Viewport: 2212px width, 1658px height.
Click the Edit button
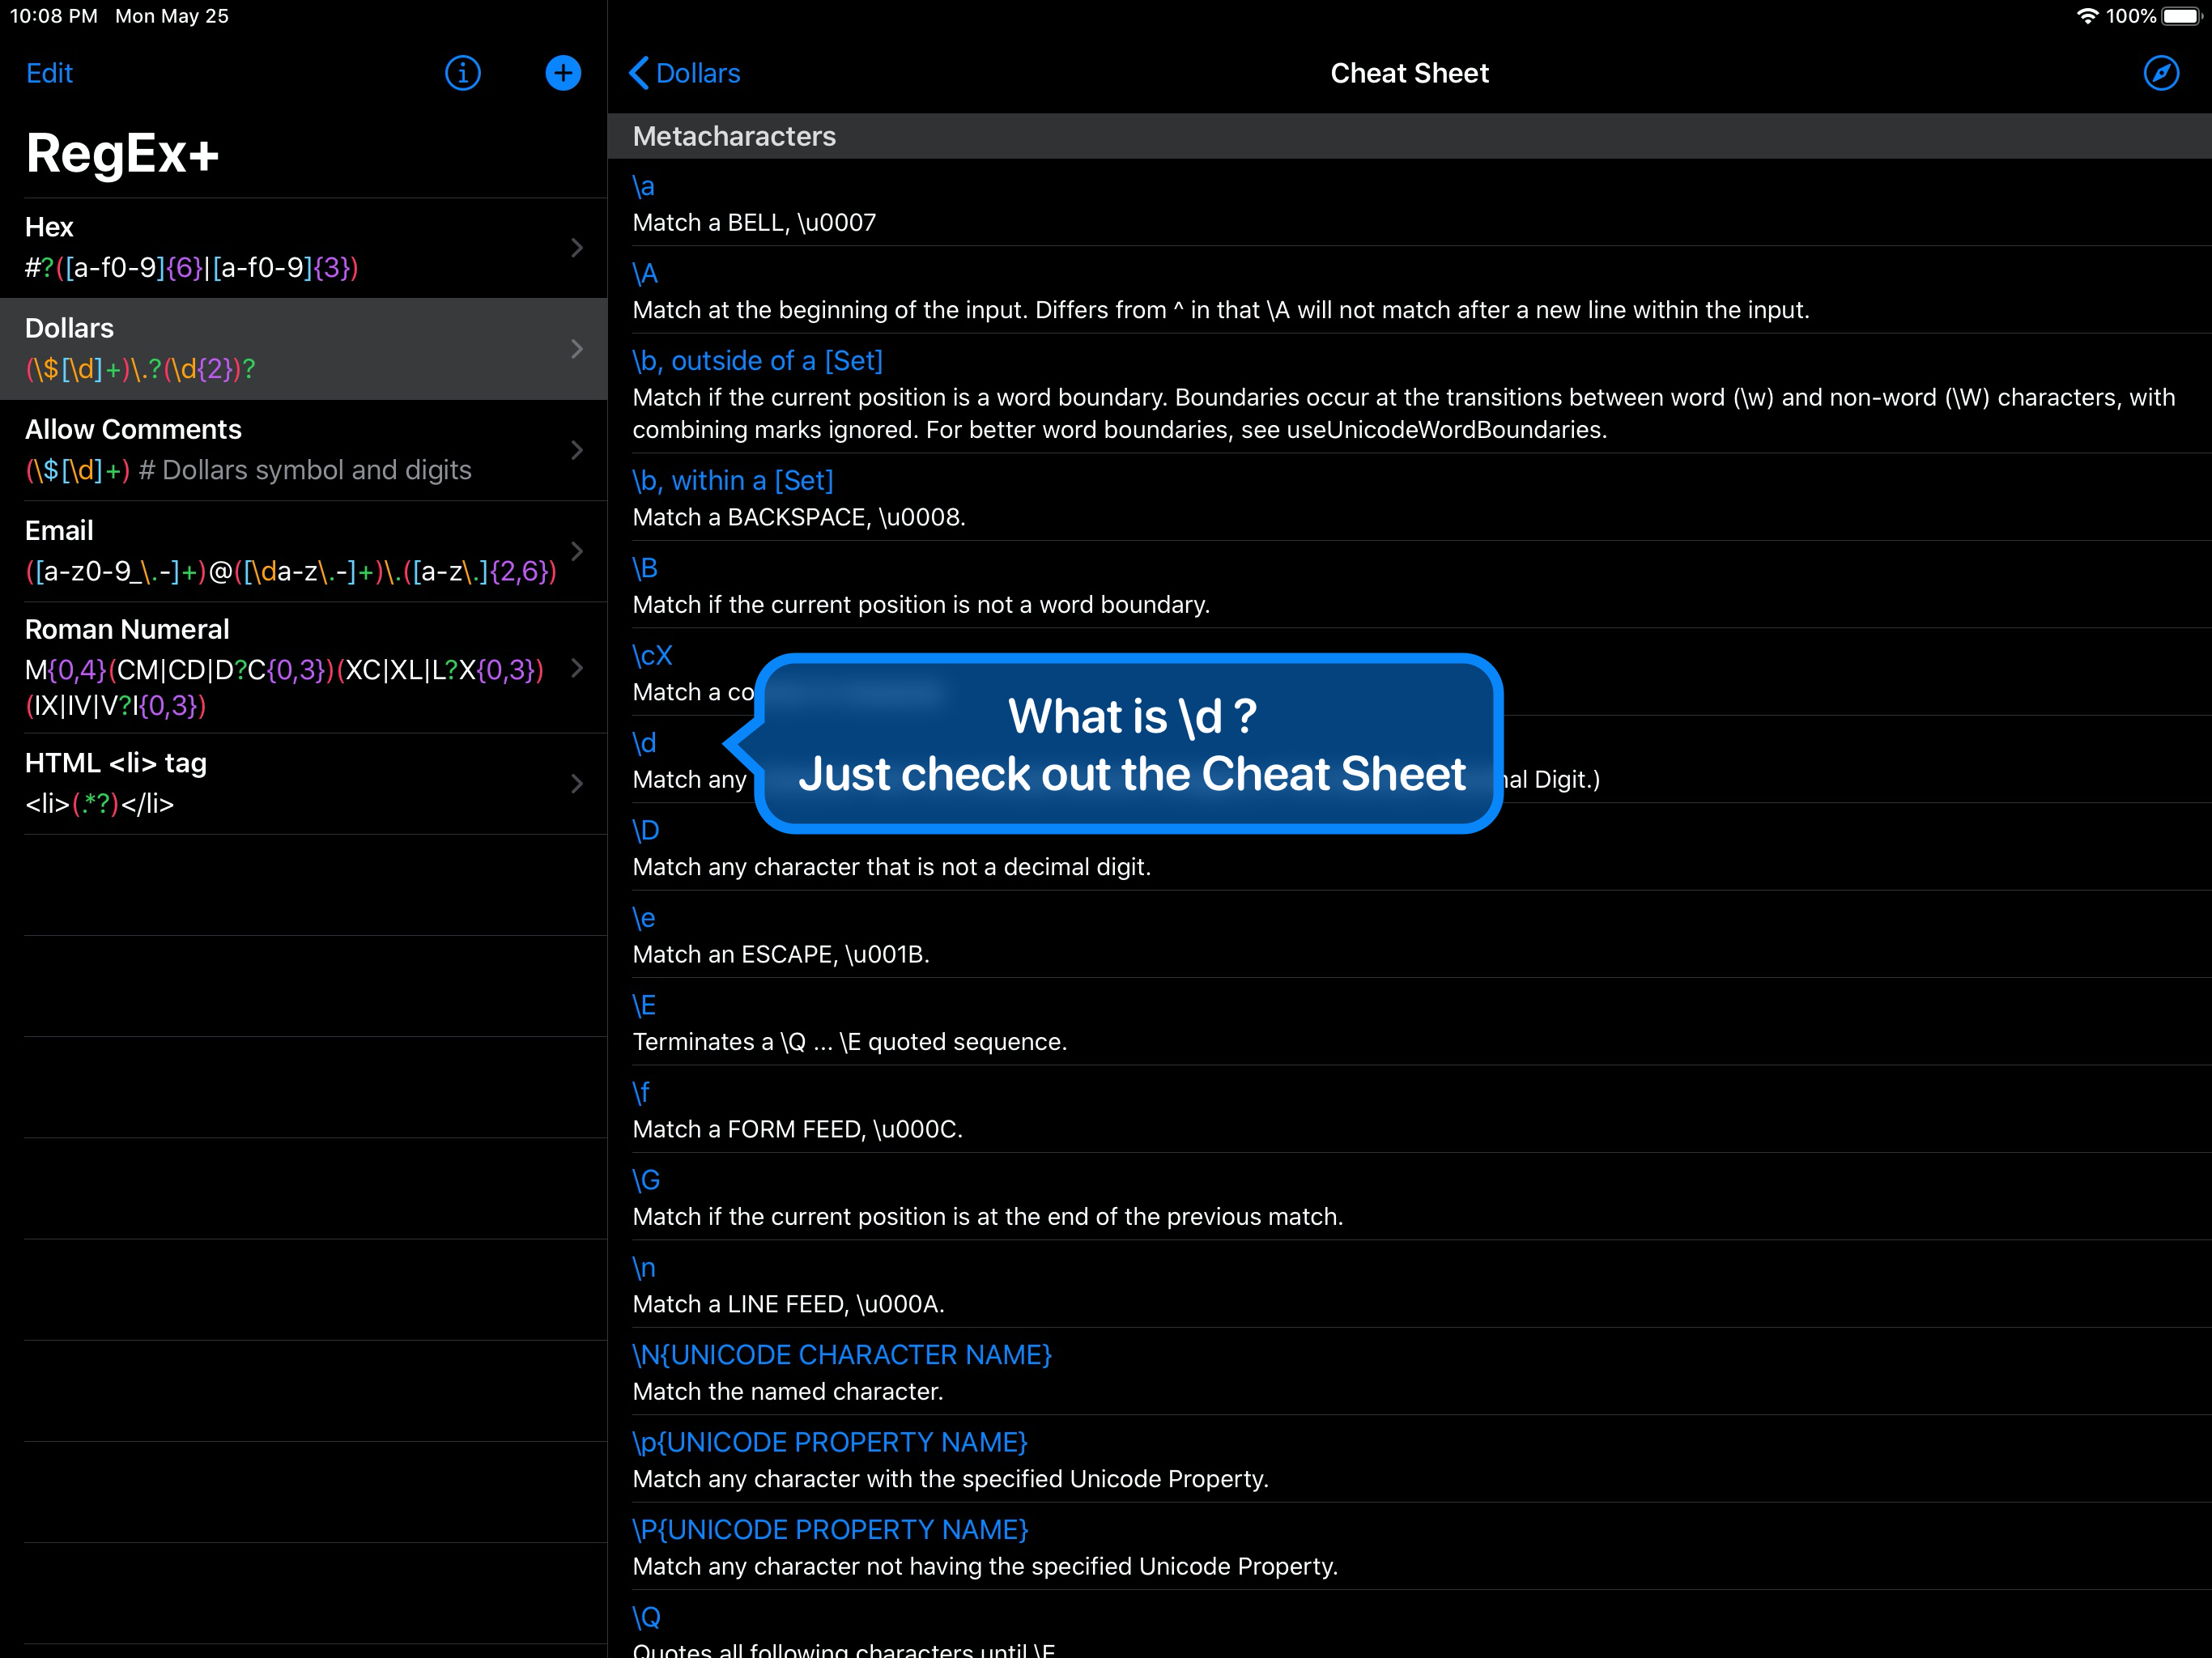coord(49,73)
